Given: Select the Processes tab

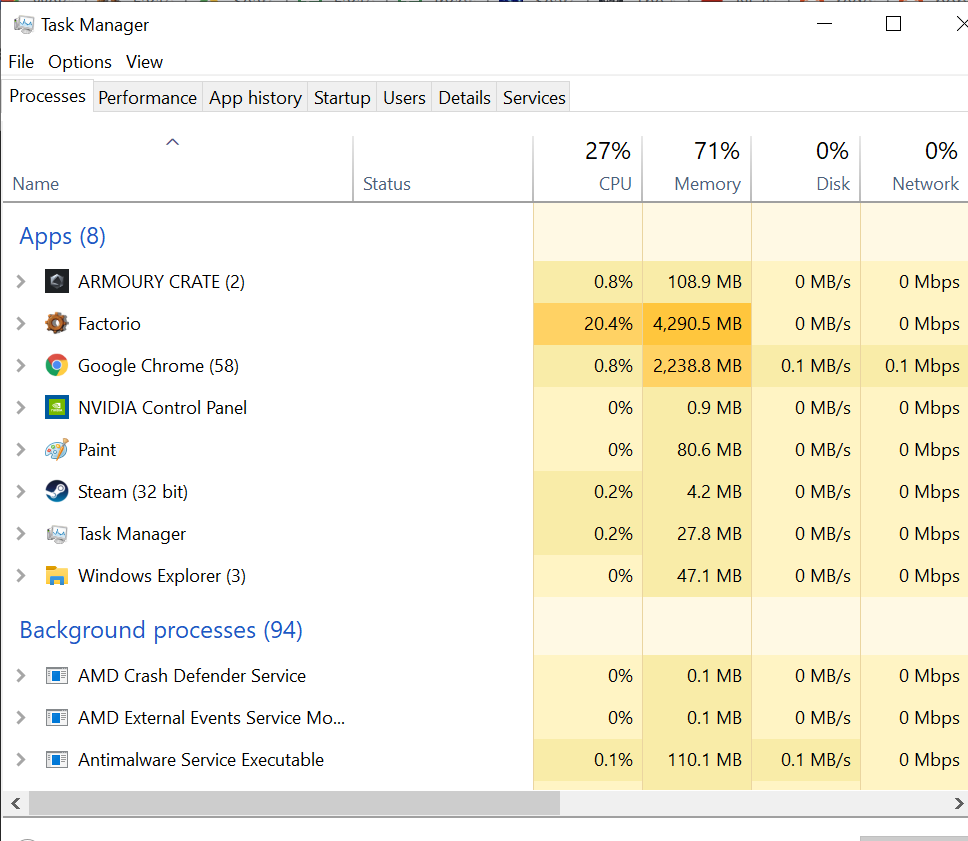Looking at the screenshot, I should pos(48,96).
